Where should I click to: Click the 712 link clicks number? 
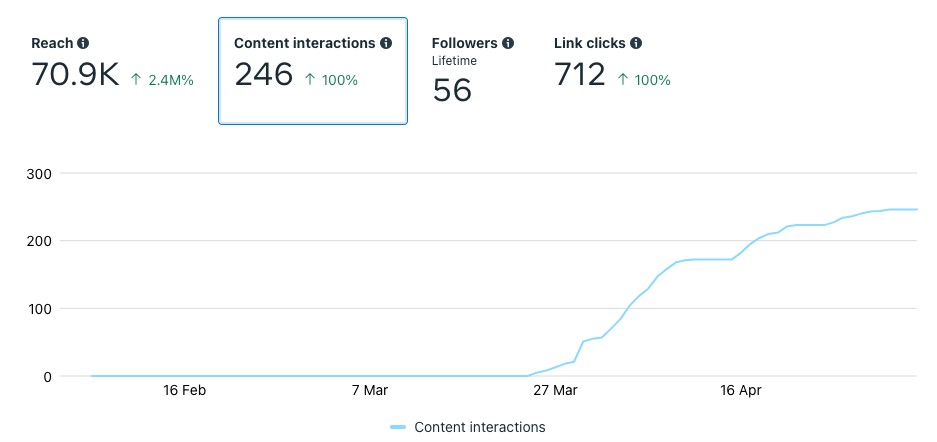[579, 75]
